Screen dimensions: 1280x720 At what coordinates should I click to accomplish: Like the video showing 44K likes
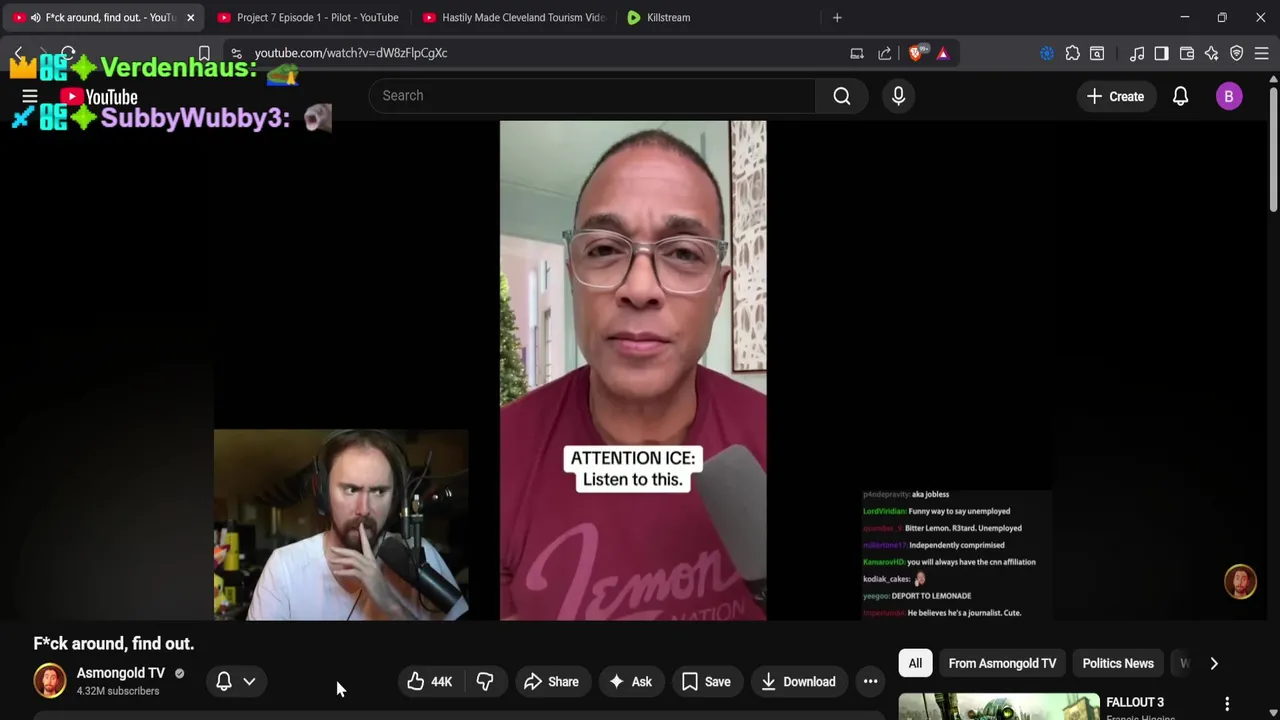pyautogui.click(x=430, y=682)
